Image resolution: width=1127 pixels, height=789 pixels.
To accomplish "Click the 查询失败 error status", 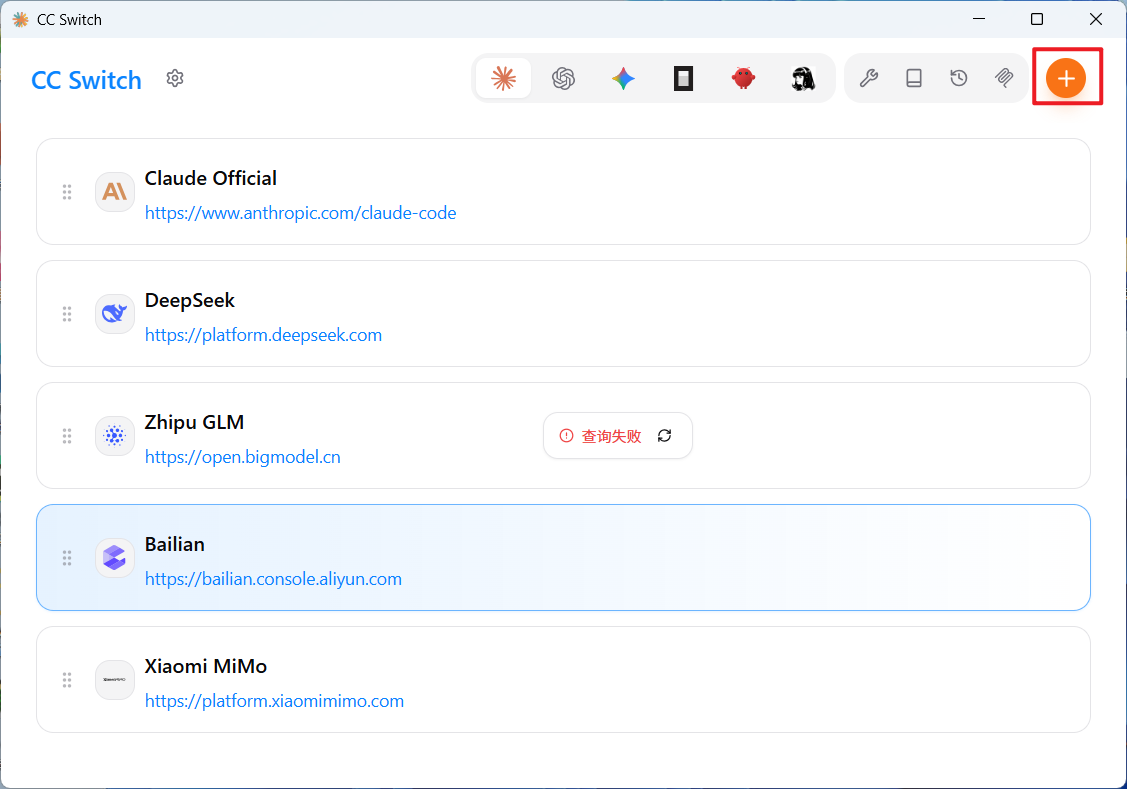I will pos(611,436).
